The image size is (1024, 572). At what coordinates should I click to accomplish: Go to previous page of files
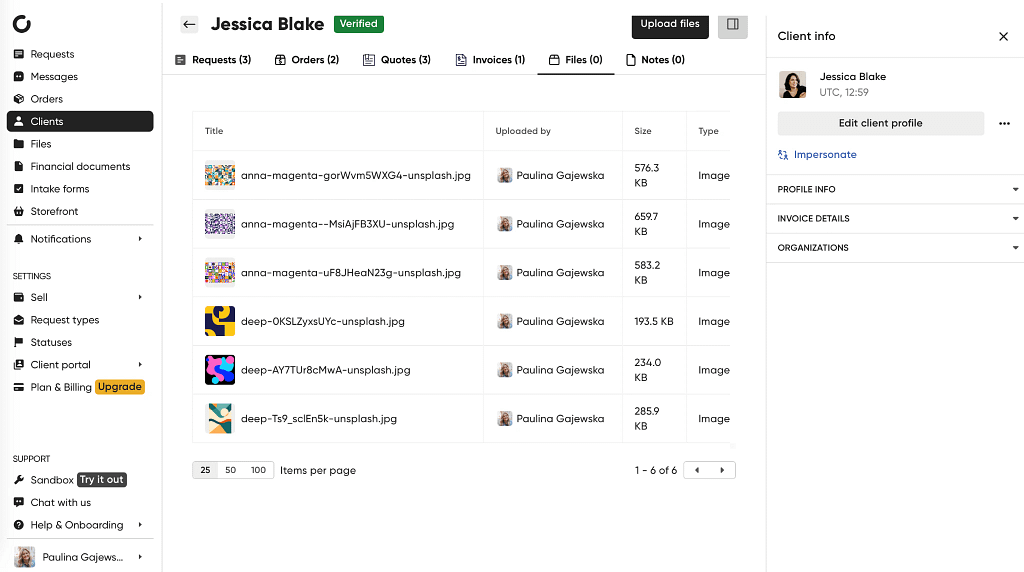tap(697, 470)
